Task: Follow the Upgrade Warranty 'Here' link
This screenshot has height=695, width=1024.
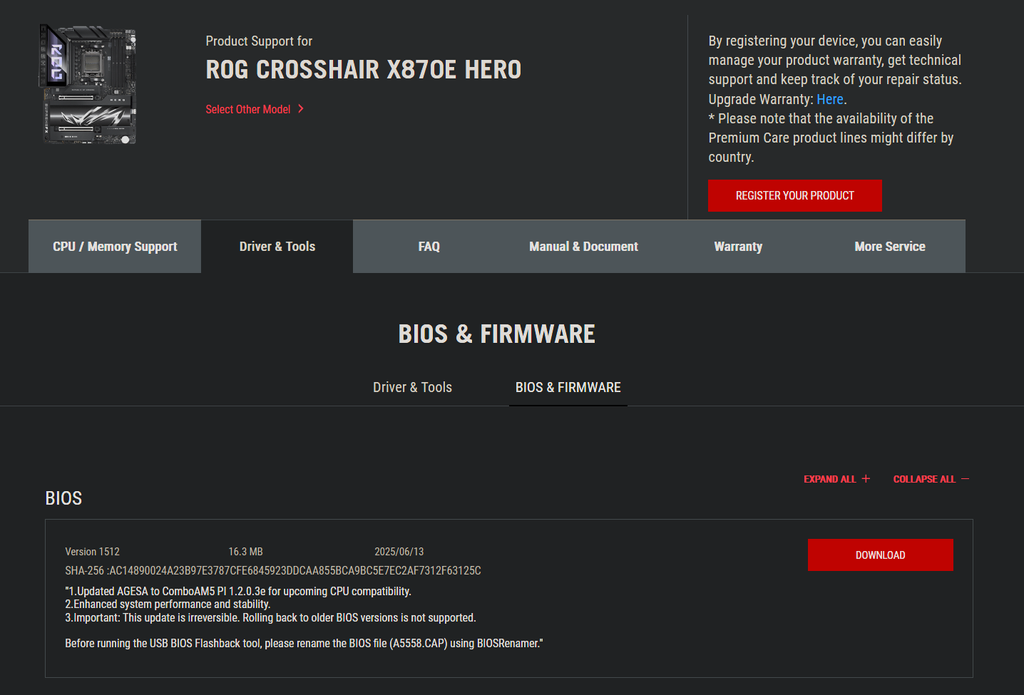Action: 829,99
